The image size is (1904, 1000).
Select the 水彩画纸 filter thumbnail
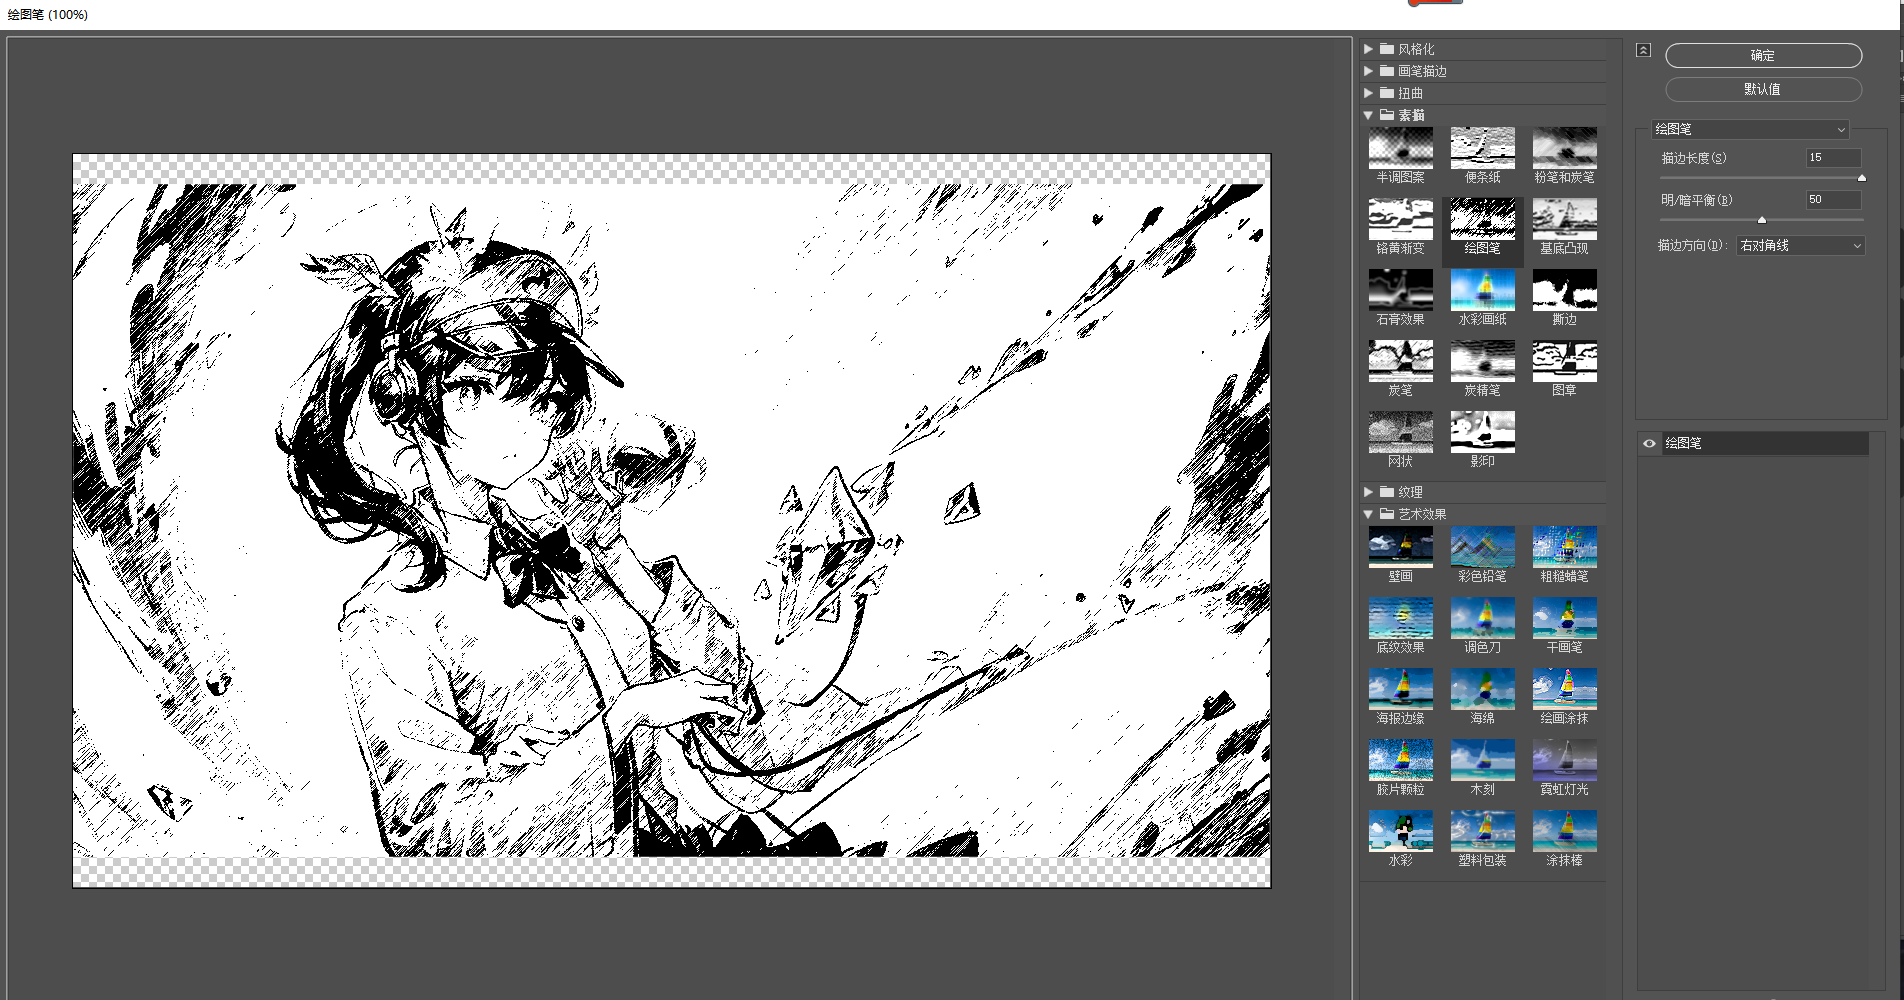1482,290
